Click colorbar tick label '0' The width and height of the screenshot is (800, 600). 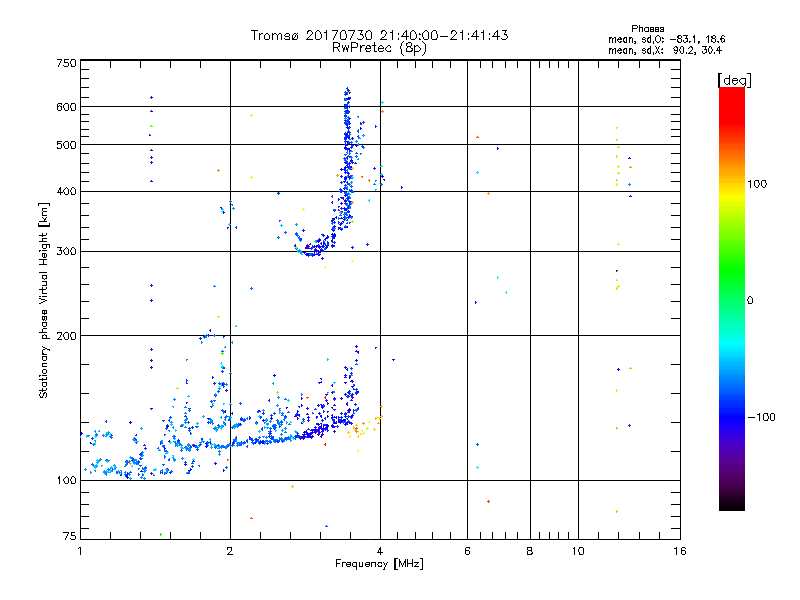pos(750,301)
